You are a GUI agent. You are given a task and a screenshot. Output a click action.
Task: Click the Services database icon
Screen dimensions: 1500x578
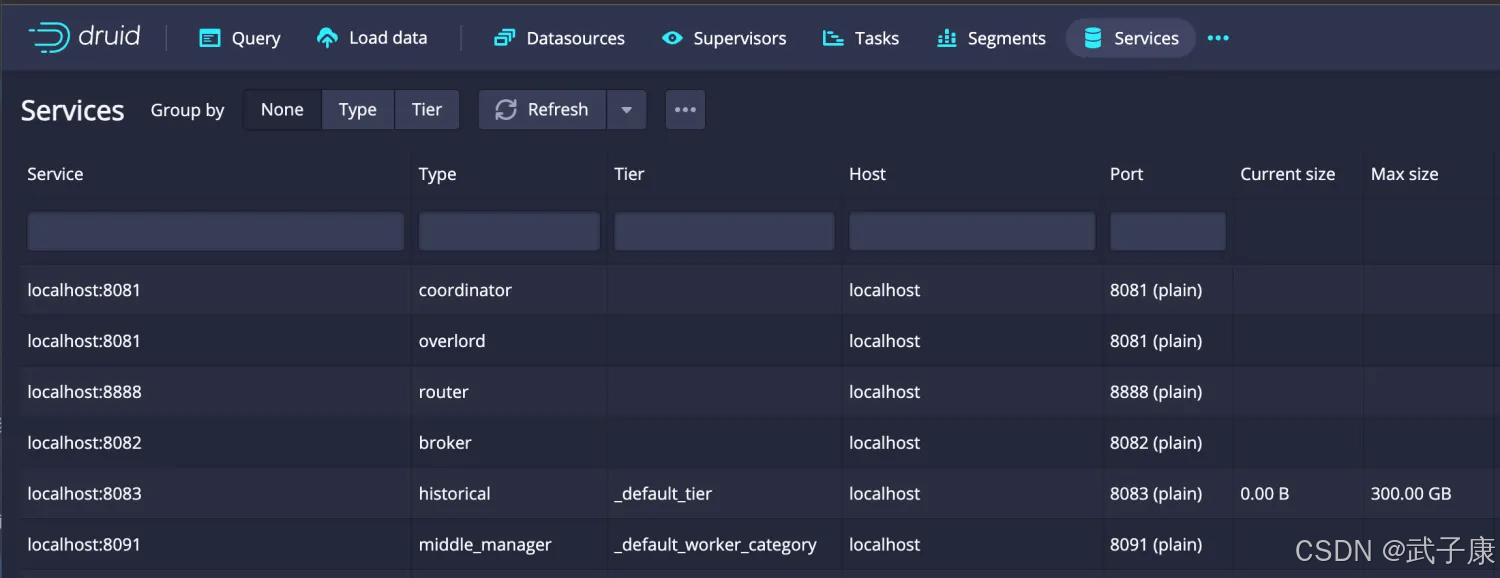point(1093,38)
